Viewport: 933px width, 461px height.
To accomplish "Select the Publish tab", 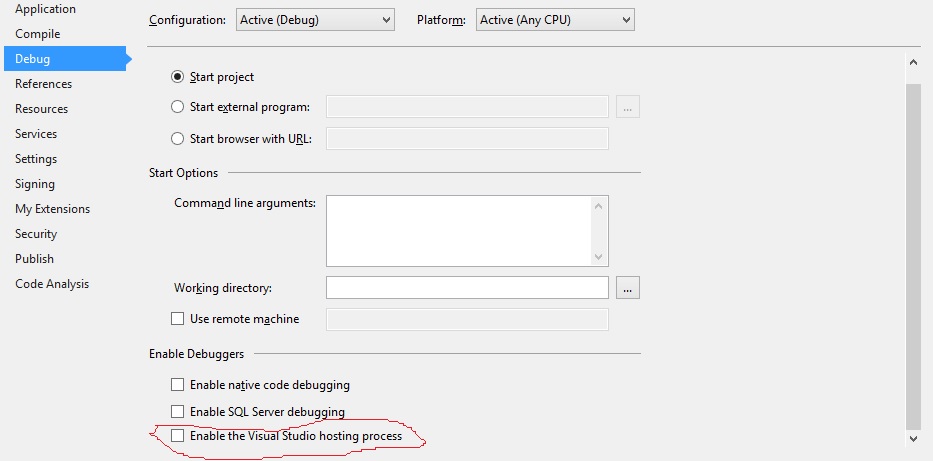I will point(35,259).
